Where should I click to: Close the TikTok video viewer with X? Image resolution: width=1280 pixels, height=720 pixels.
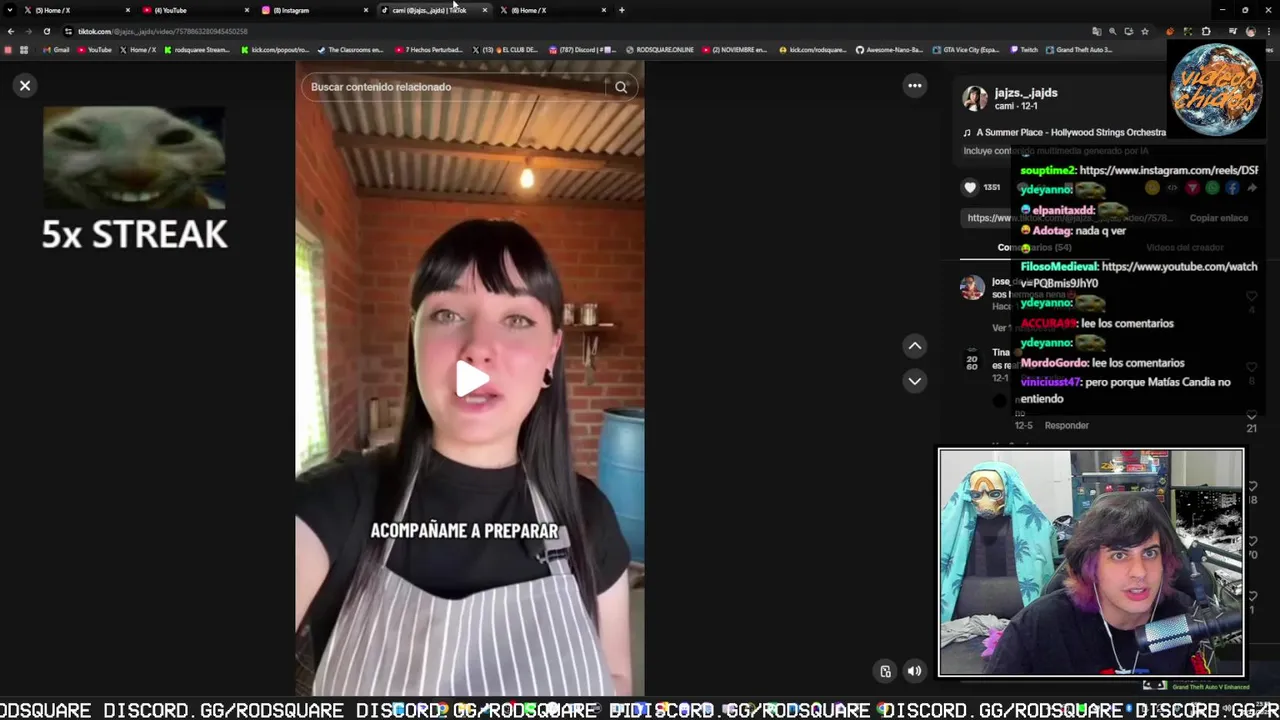click(x=25, y=85)
